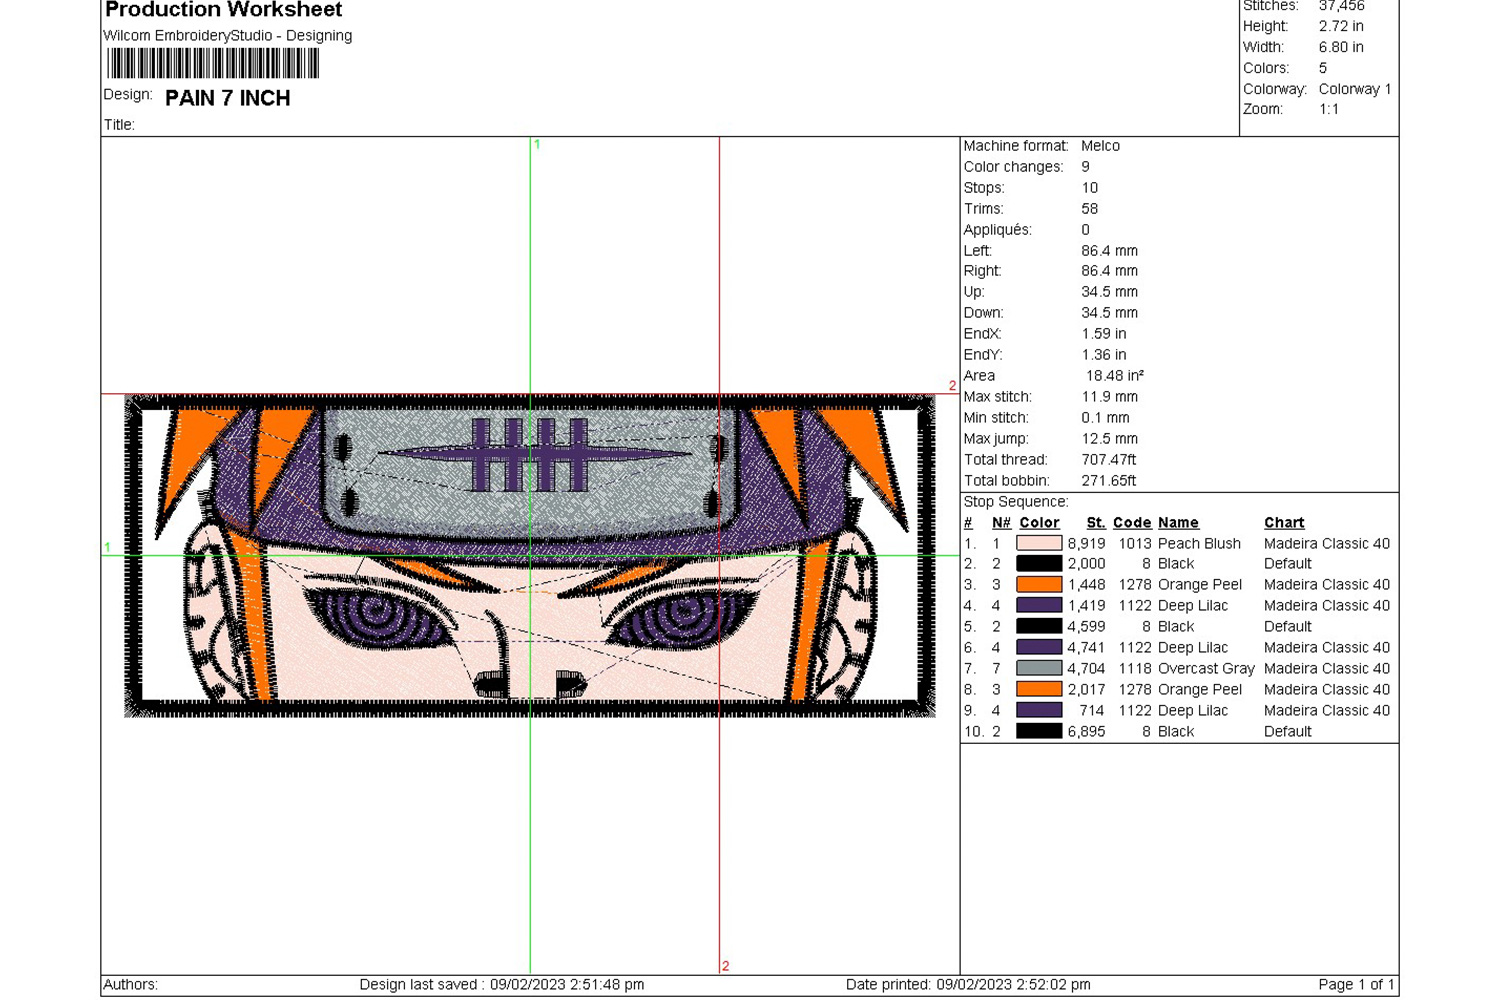Click the 'Stops:' label
This screenshot has height=1000, width=1502.
(984, 188)
